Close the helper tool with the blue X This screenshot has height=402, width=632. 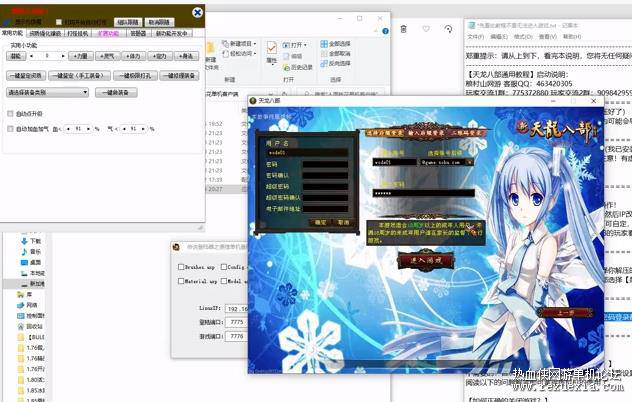pos(197,13)
